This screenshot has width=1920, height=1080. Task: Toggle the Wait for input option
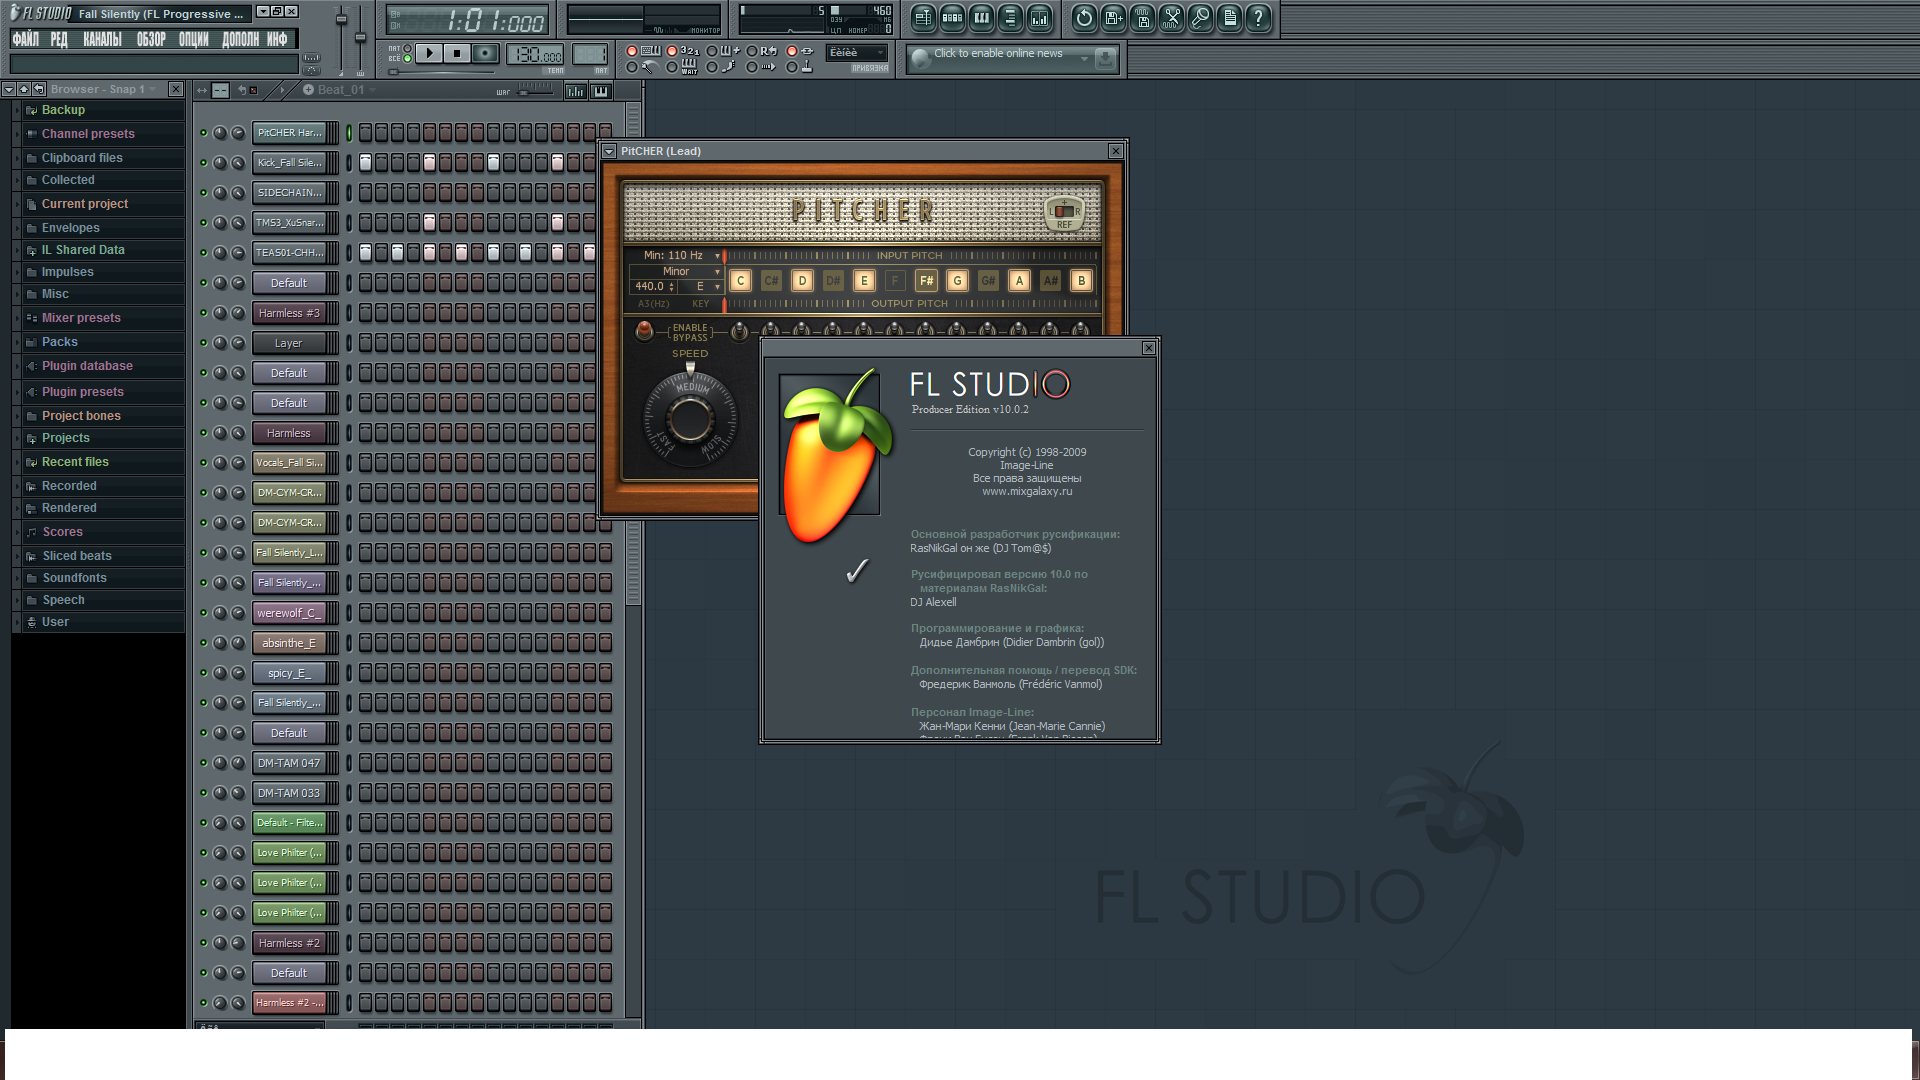[x=672, y=67]
